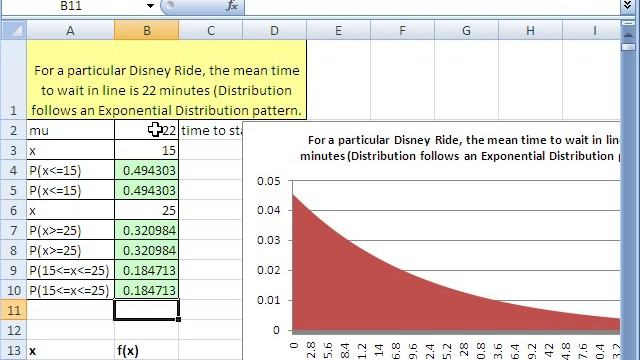Select row 5 header

point(13,190)
